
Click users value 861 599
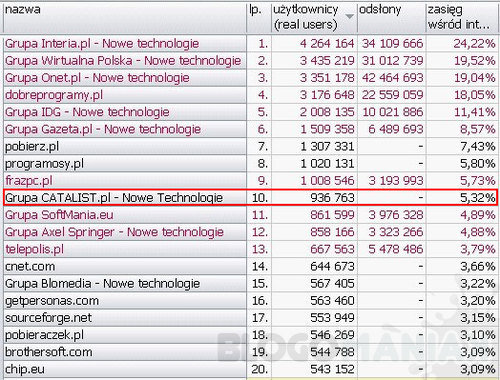(332, 215)
